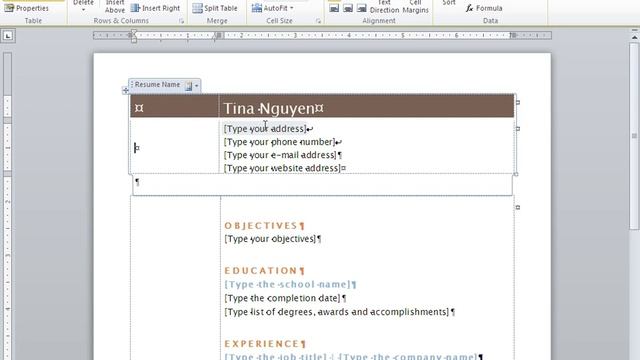Click [Type your phone number] placeholder
This screenshot has width=640, height=360.
[279, 142]
